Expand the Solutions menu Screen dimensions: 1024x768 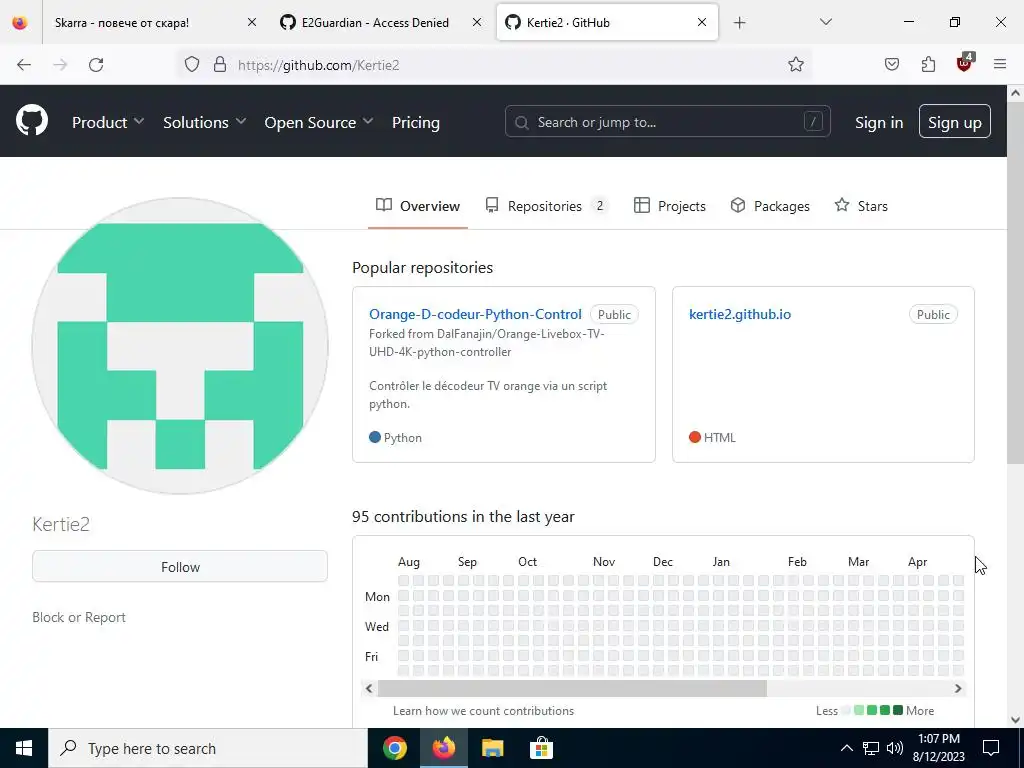click(x=204, y=122)
